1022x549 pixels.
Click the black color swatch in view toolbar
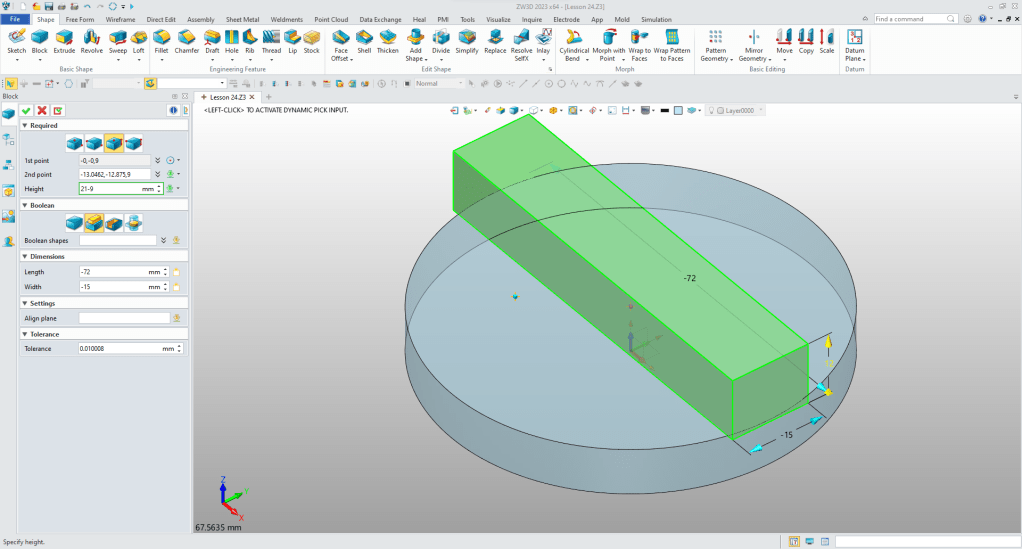[x=664, y=110]
